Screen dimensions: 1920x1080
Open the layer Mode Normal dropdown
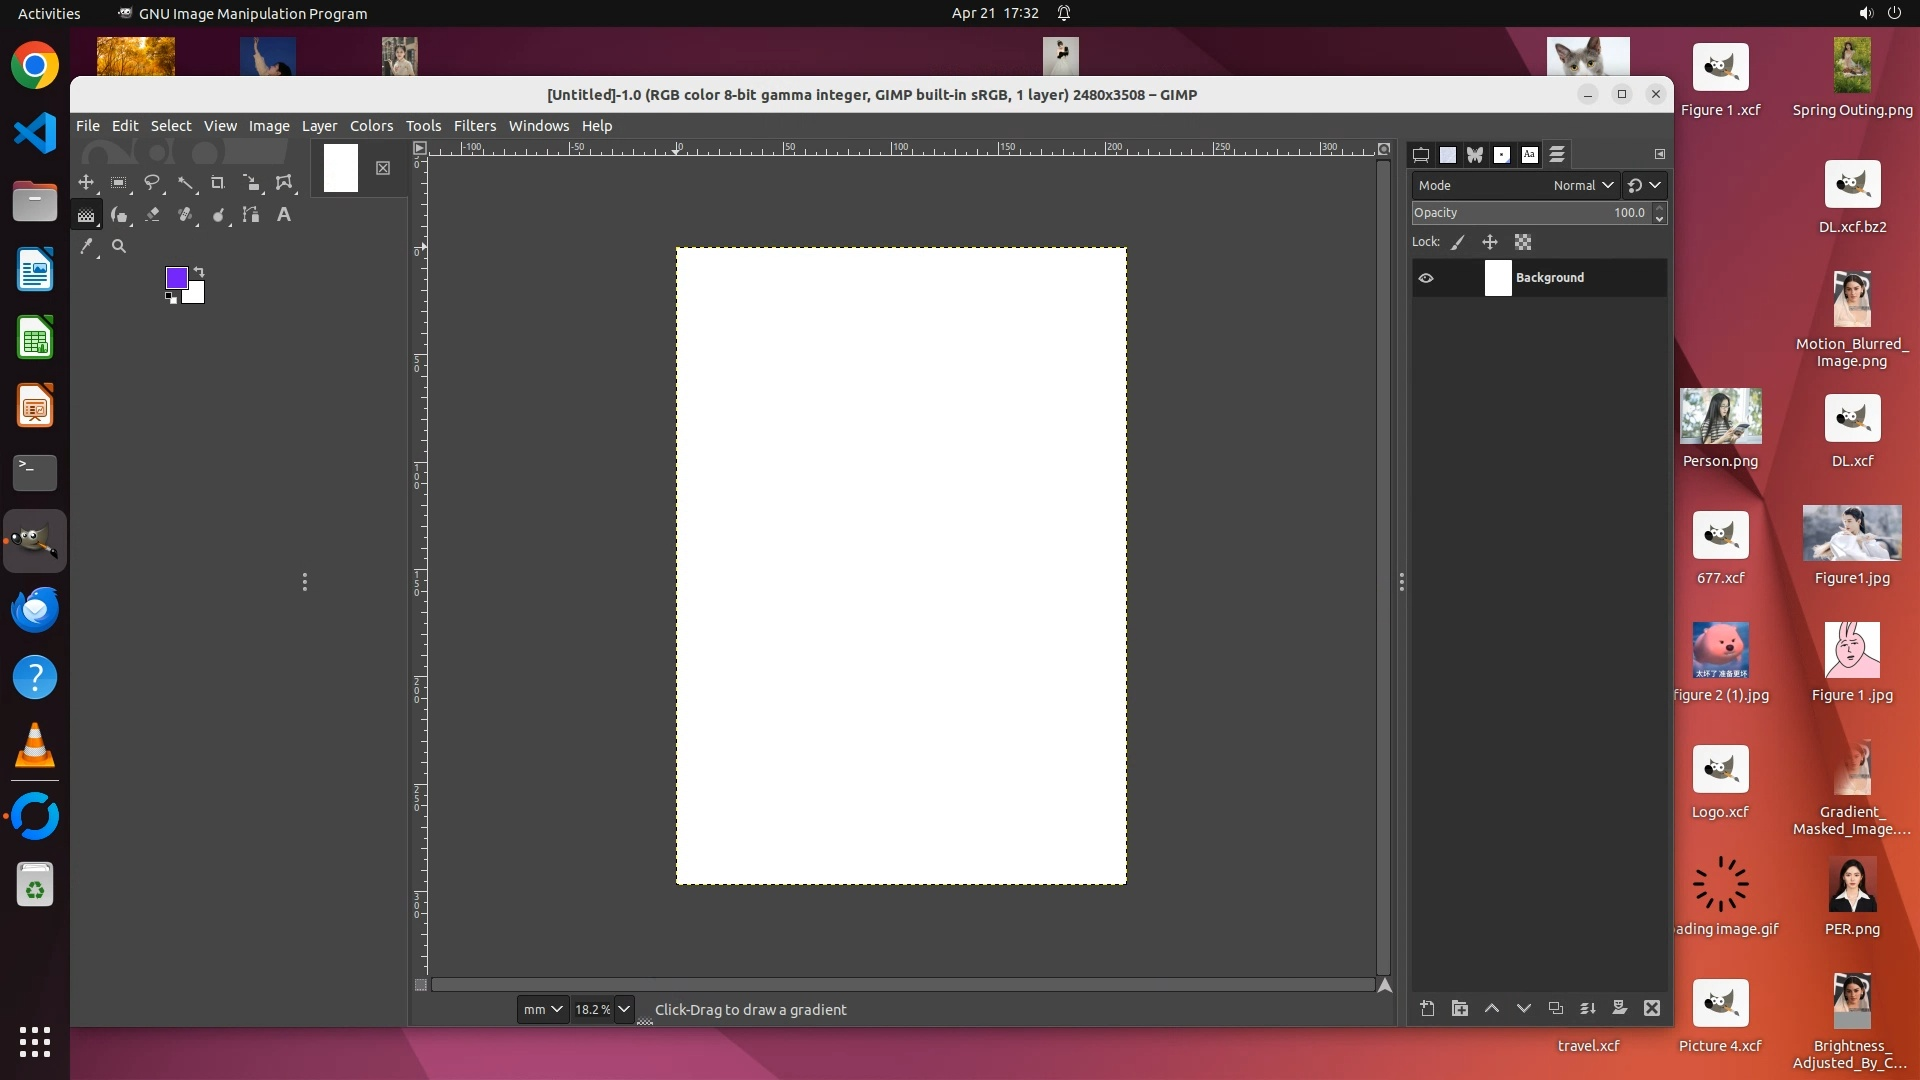[x=1583, y=185]
